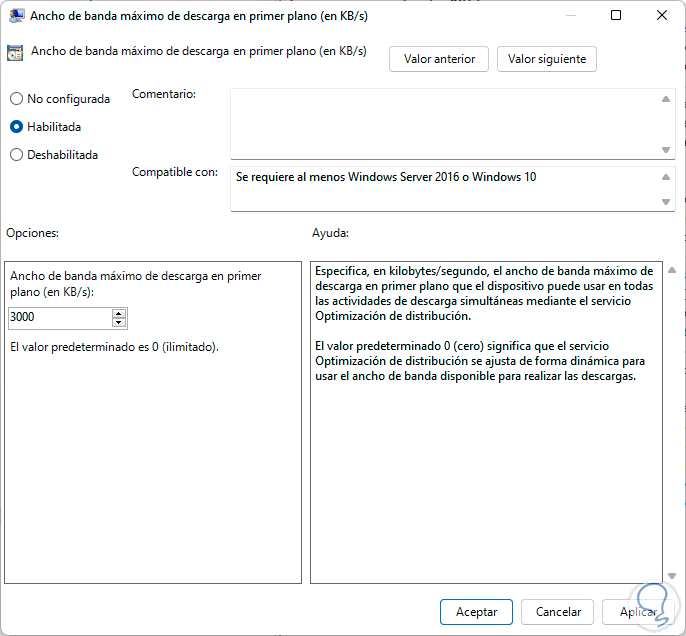Minimize the policy dialog window
The height and width of the screenshot is (636, 686).
[x=570, y=15]
